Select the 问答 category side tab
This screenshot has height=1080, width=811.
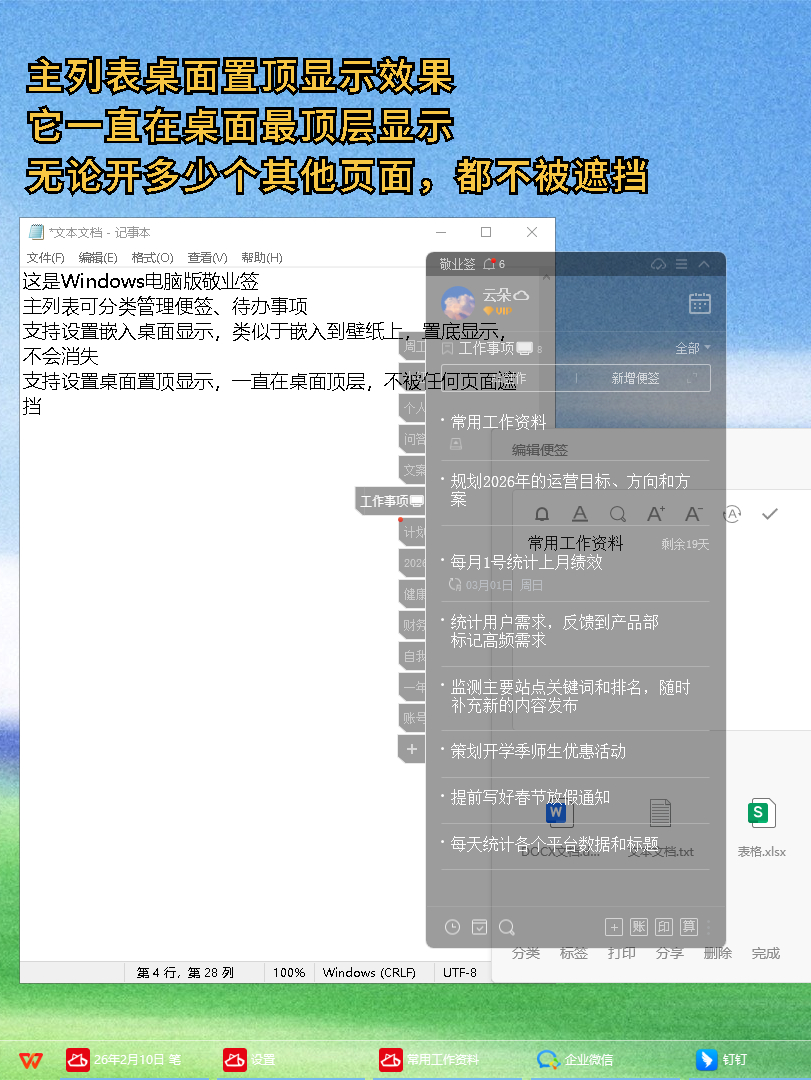click(413, 439)
